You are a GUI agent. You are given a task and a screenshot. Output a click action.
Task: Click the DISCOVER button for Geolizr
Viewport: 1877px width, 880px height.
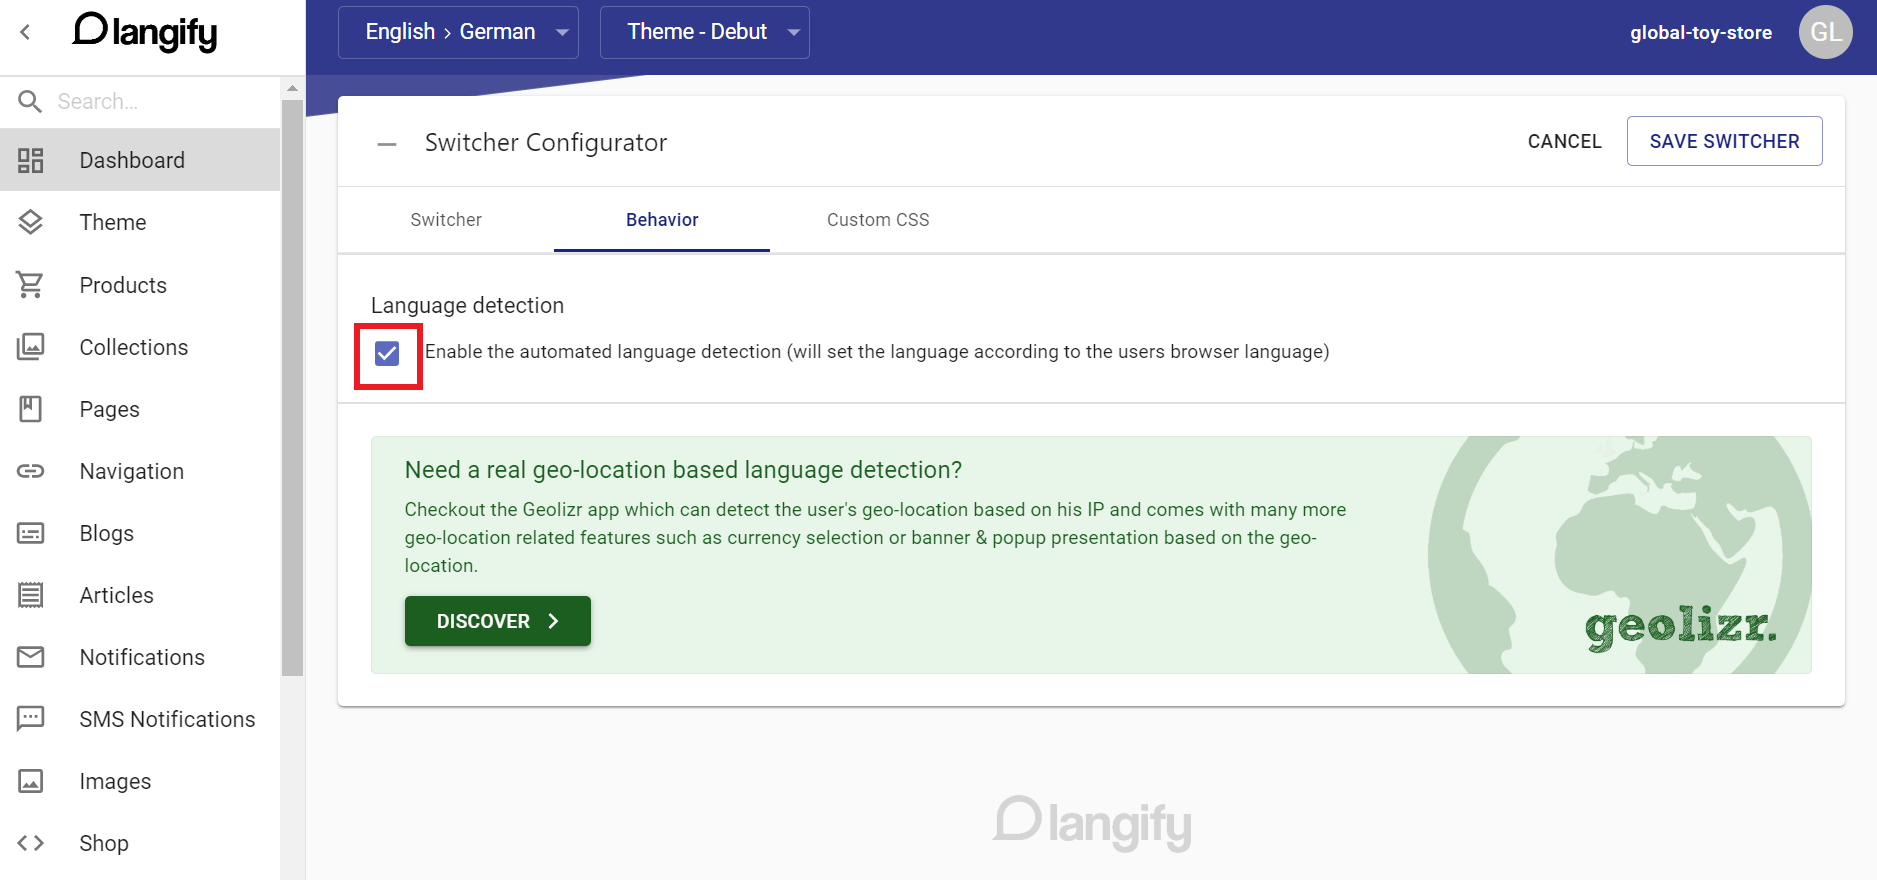point(497,621)
